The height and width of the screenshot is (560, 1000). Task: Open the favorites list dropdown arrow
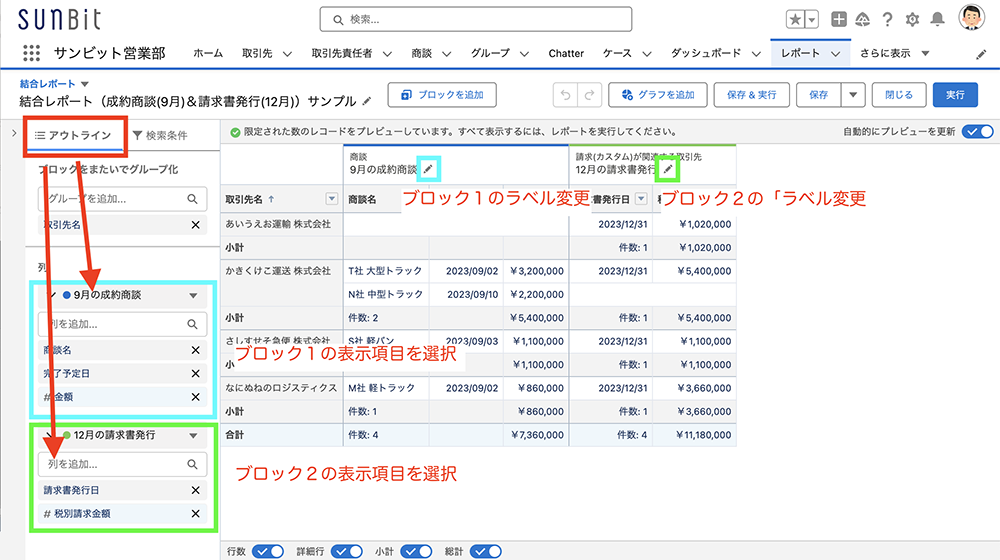point(812,20)
